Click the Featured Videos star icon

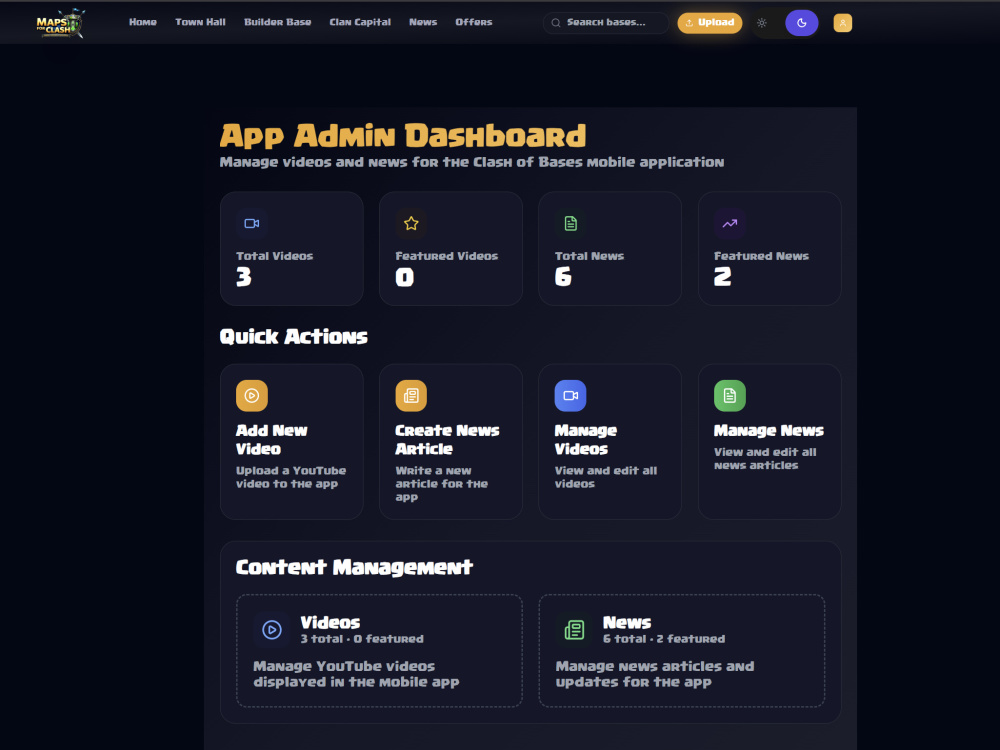411,223
